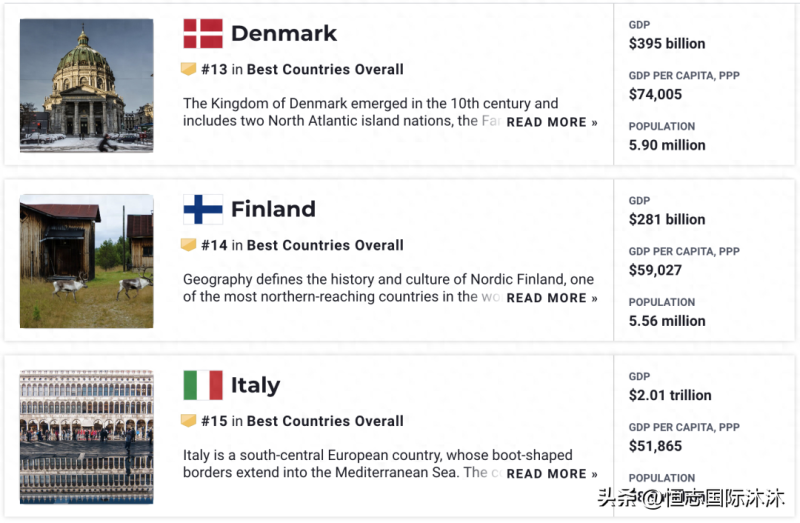Open the Denmark country title link

click(x=284, y=34)
